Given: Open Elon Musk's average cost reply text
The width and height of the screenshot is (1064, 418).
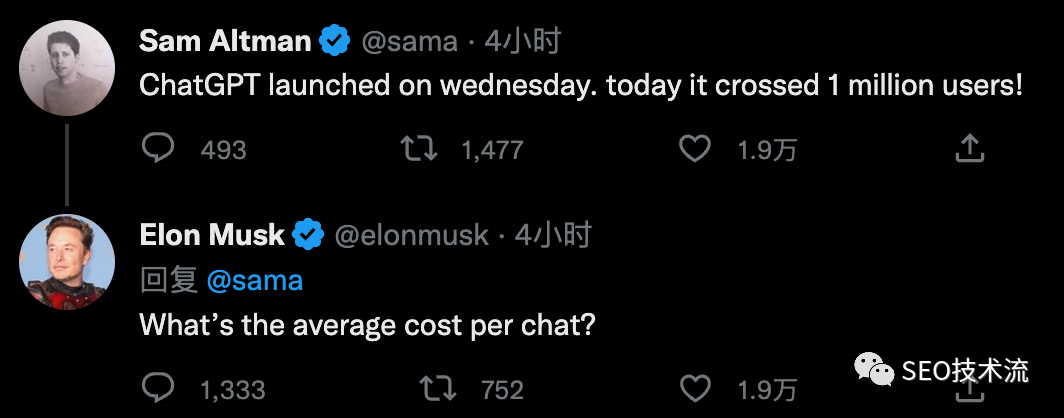Looking at the screenshot, I should [367, 325].
